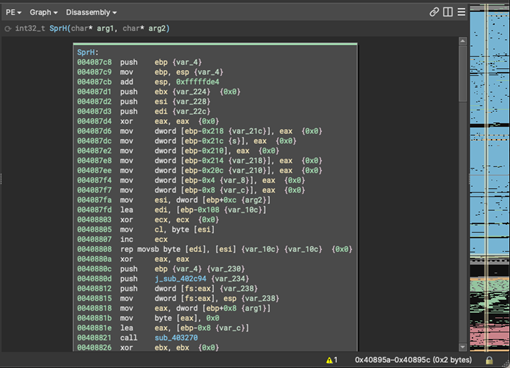Click variable s at ebp-0x21c
The image size is (510, 368).
point(234,141)
